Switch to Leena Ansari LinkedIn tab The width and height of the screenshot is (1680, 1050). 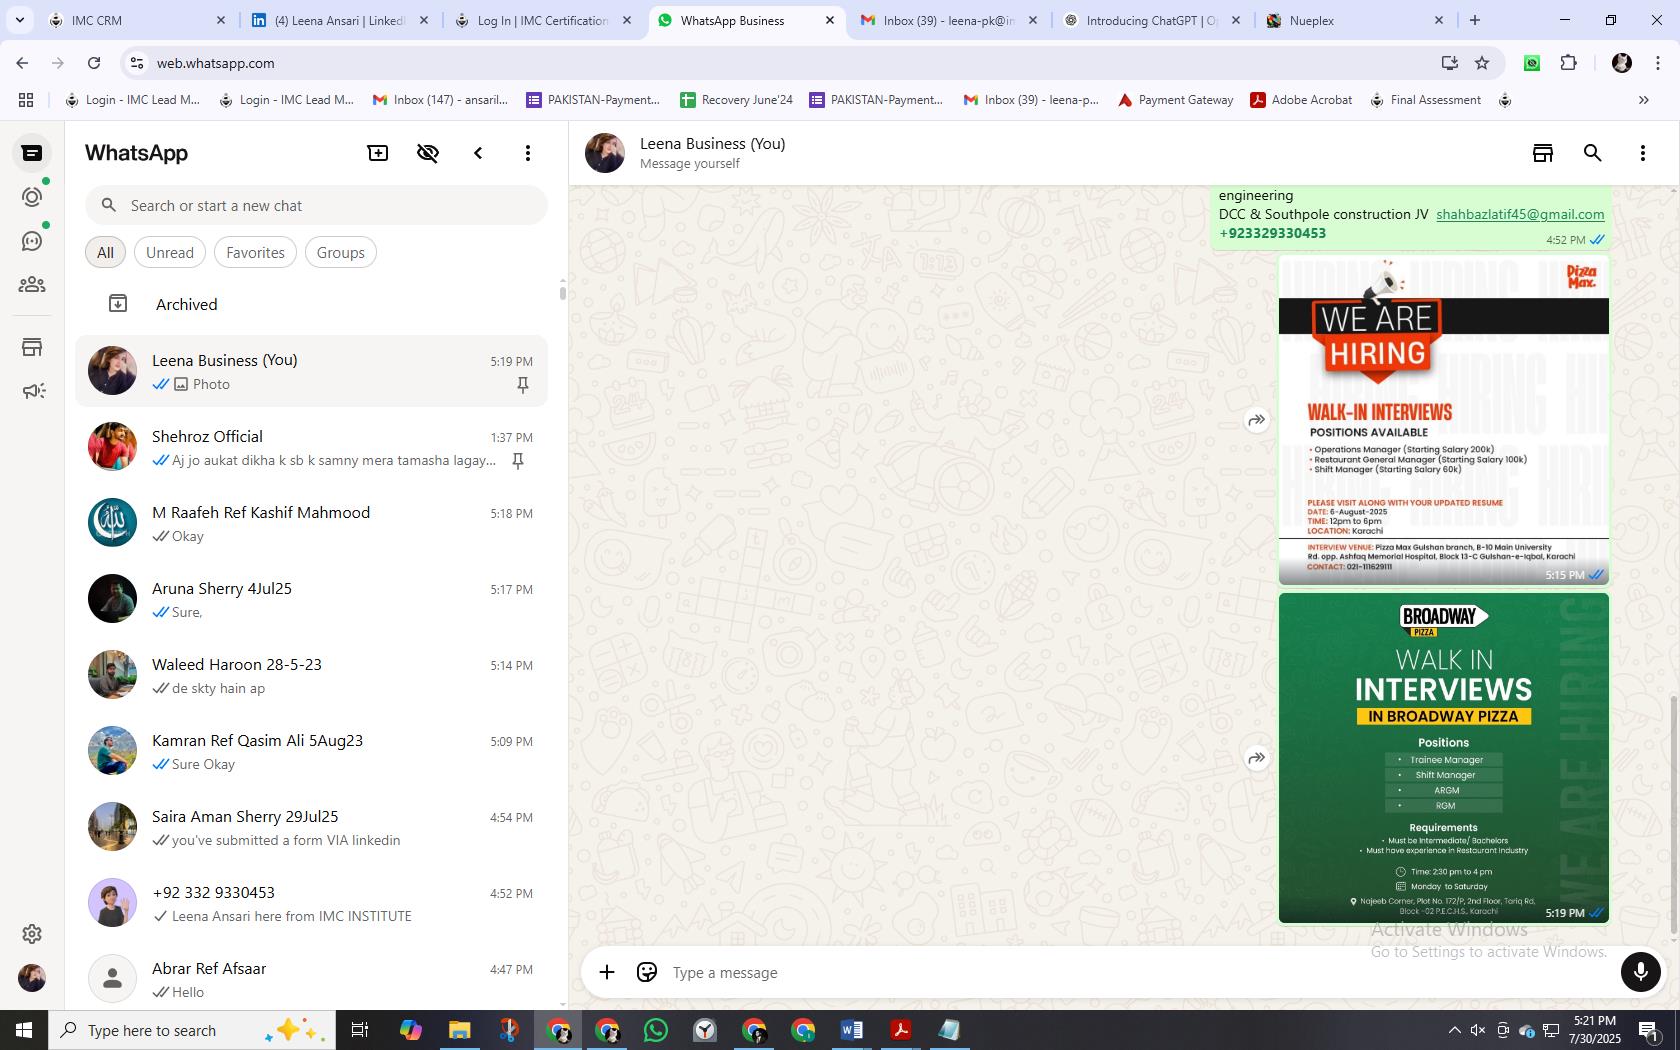340,20
